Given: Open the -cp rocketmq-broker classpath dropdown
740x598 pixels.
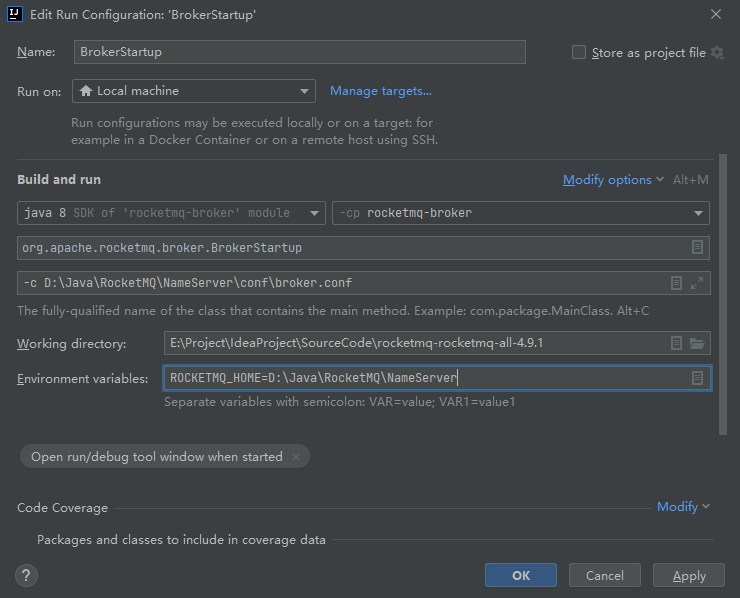Looking at the screenshot, I should point(520,213).
